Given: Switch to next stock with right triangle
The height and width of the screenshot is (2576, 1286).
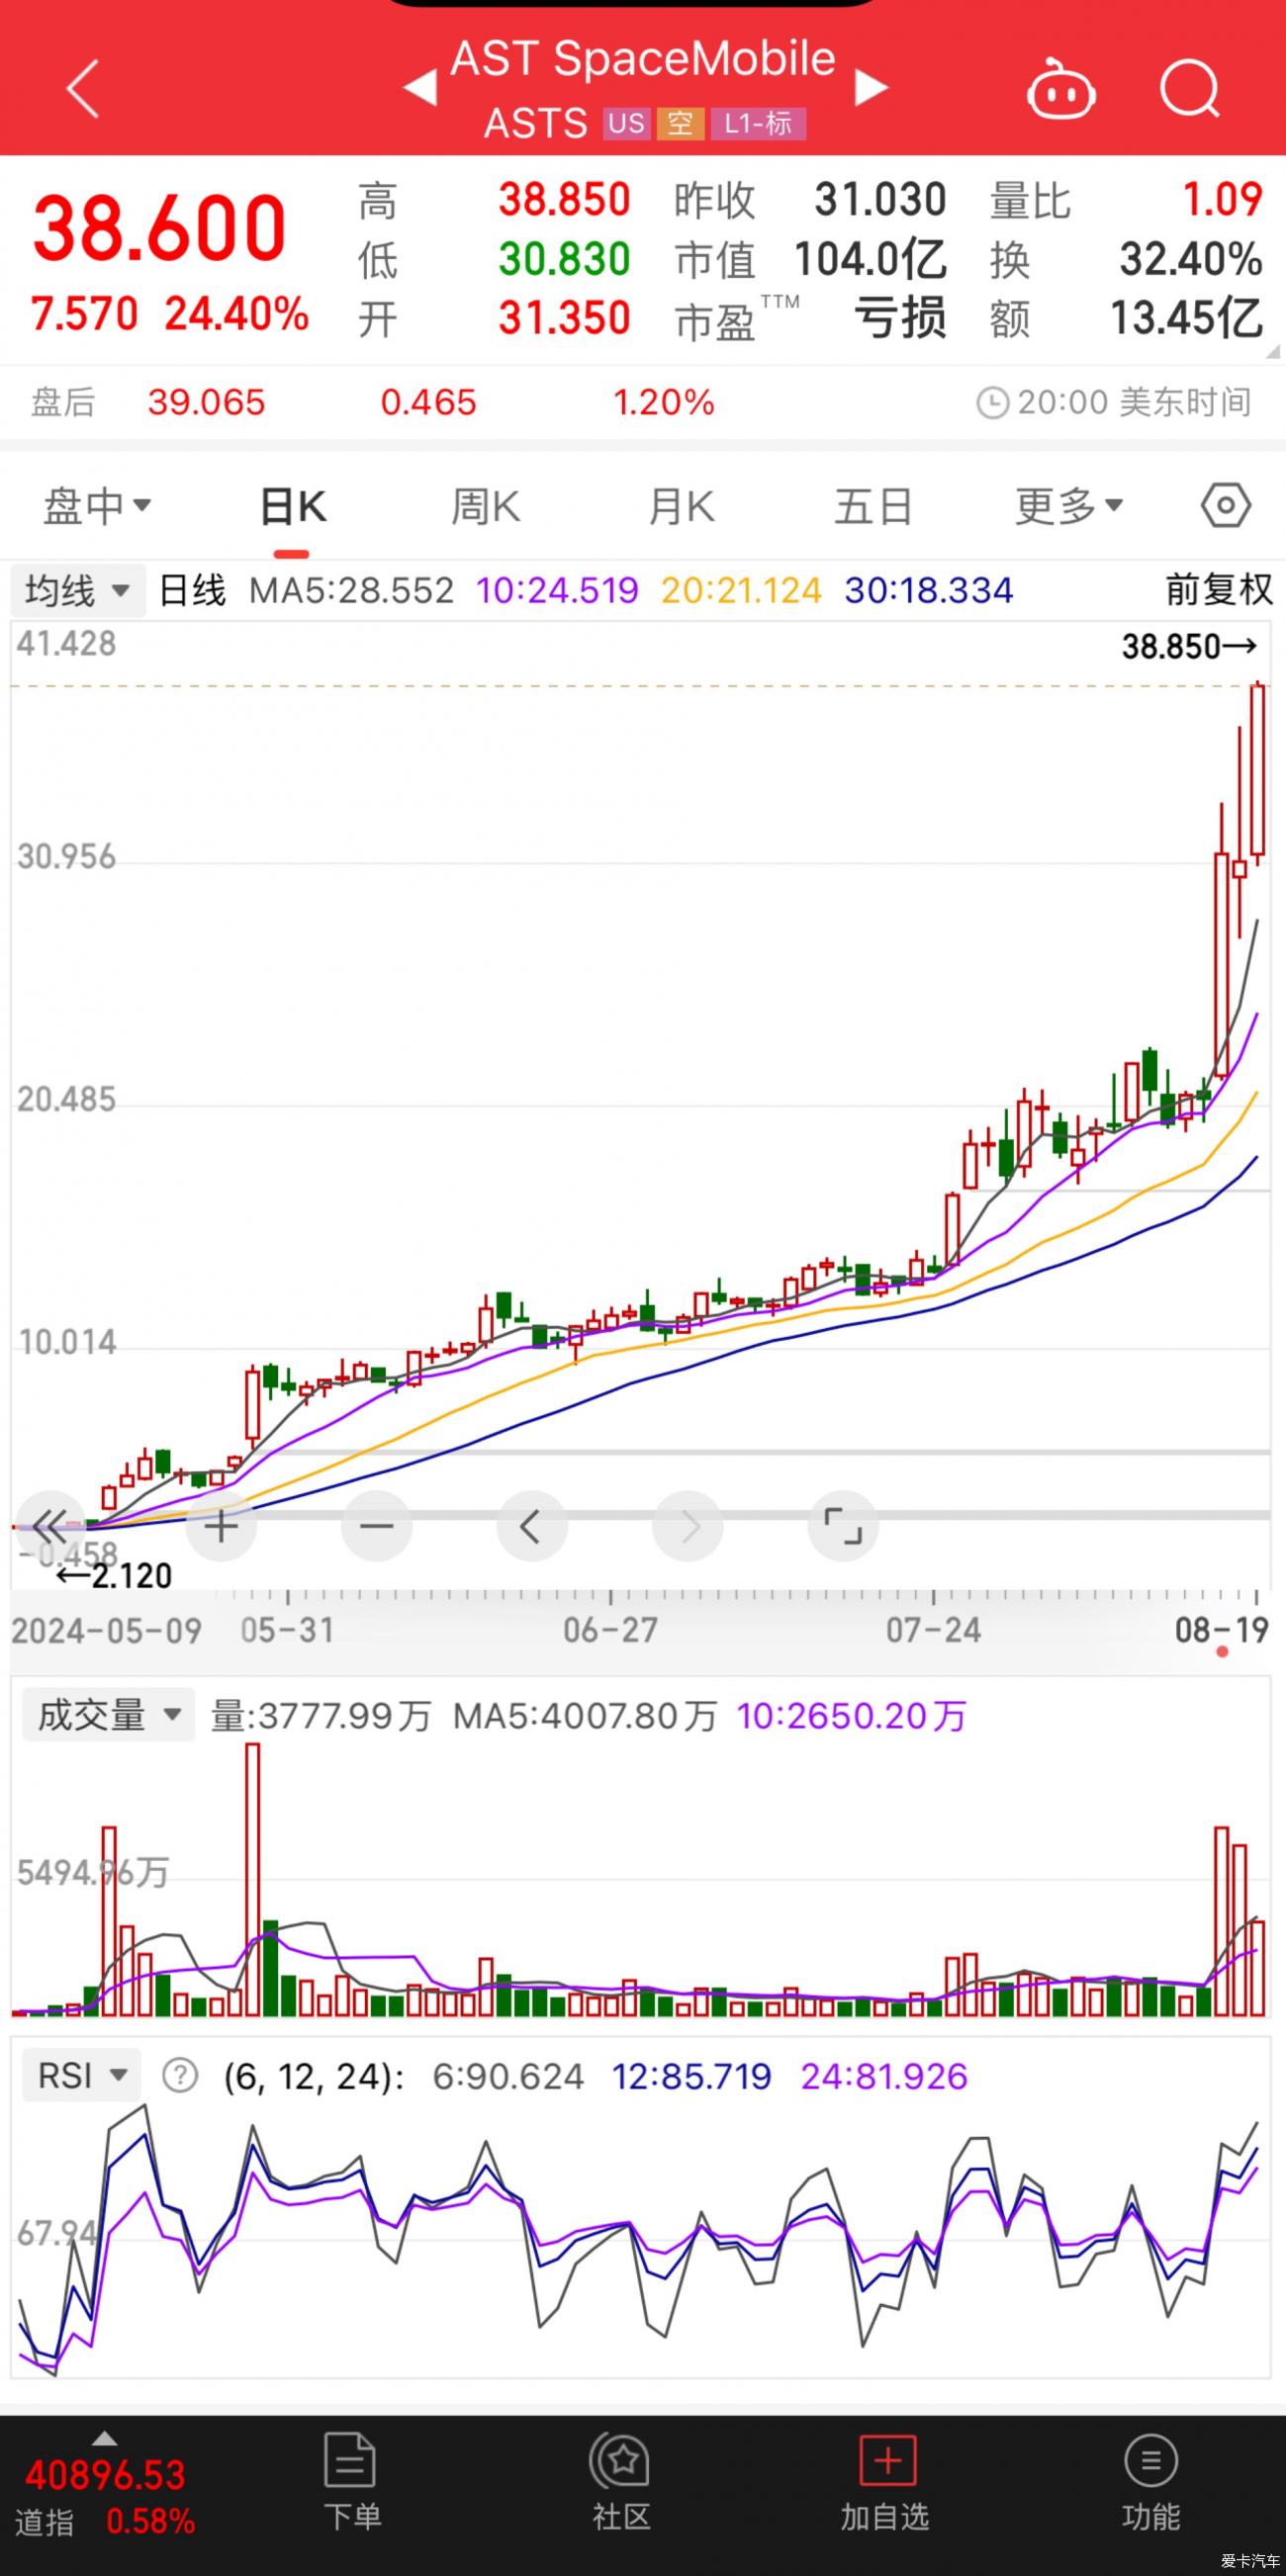Looking at the screenshot, I should (x=870, y=88).
